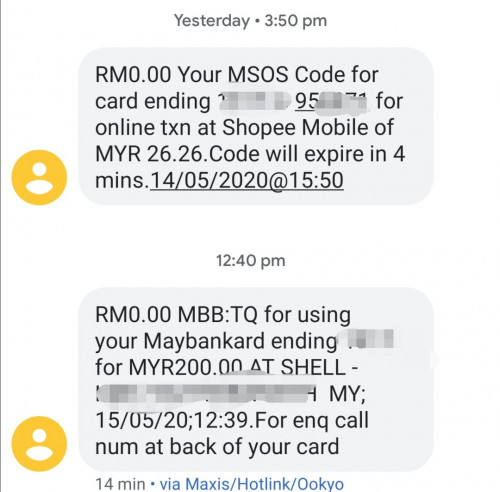Tap blurred card digits after 'Maybankard ending'
Screen dimensions: 500x492
367,339
